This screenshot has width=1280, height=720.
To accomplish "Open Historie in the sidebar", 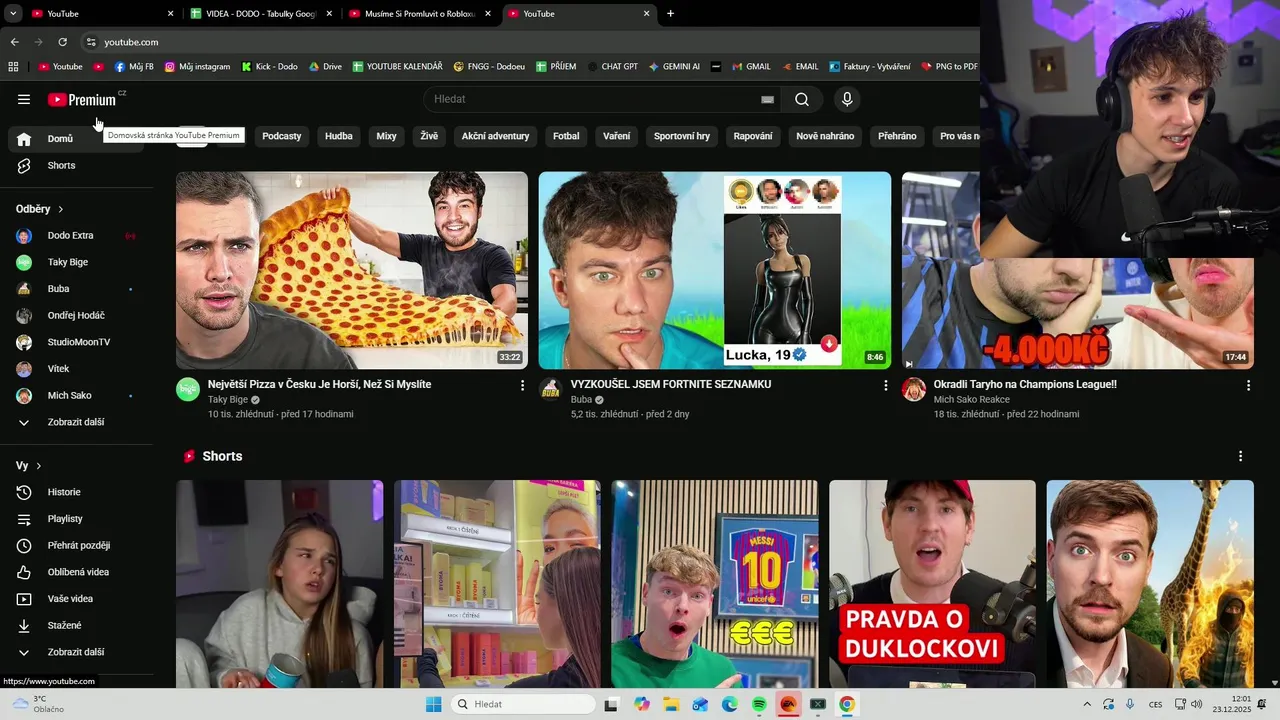I will pyautogui.click(x=76, y=492).
